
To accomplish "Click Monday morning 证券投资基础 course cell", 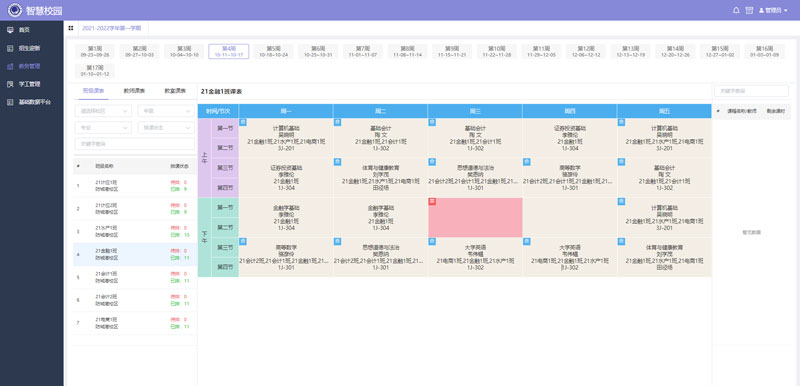I will [286, 177].
